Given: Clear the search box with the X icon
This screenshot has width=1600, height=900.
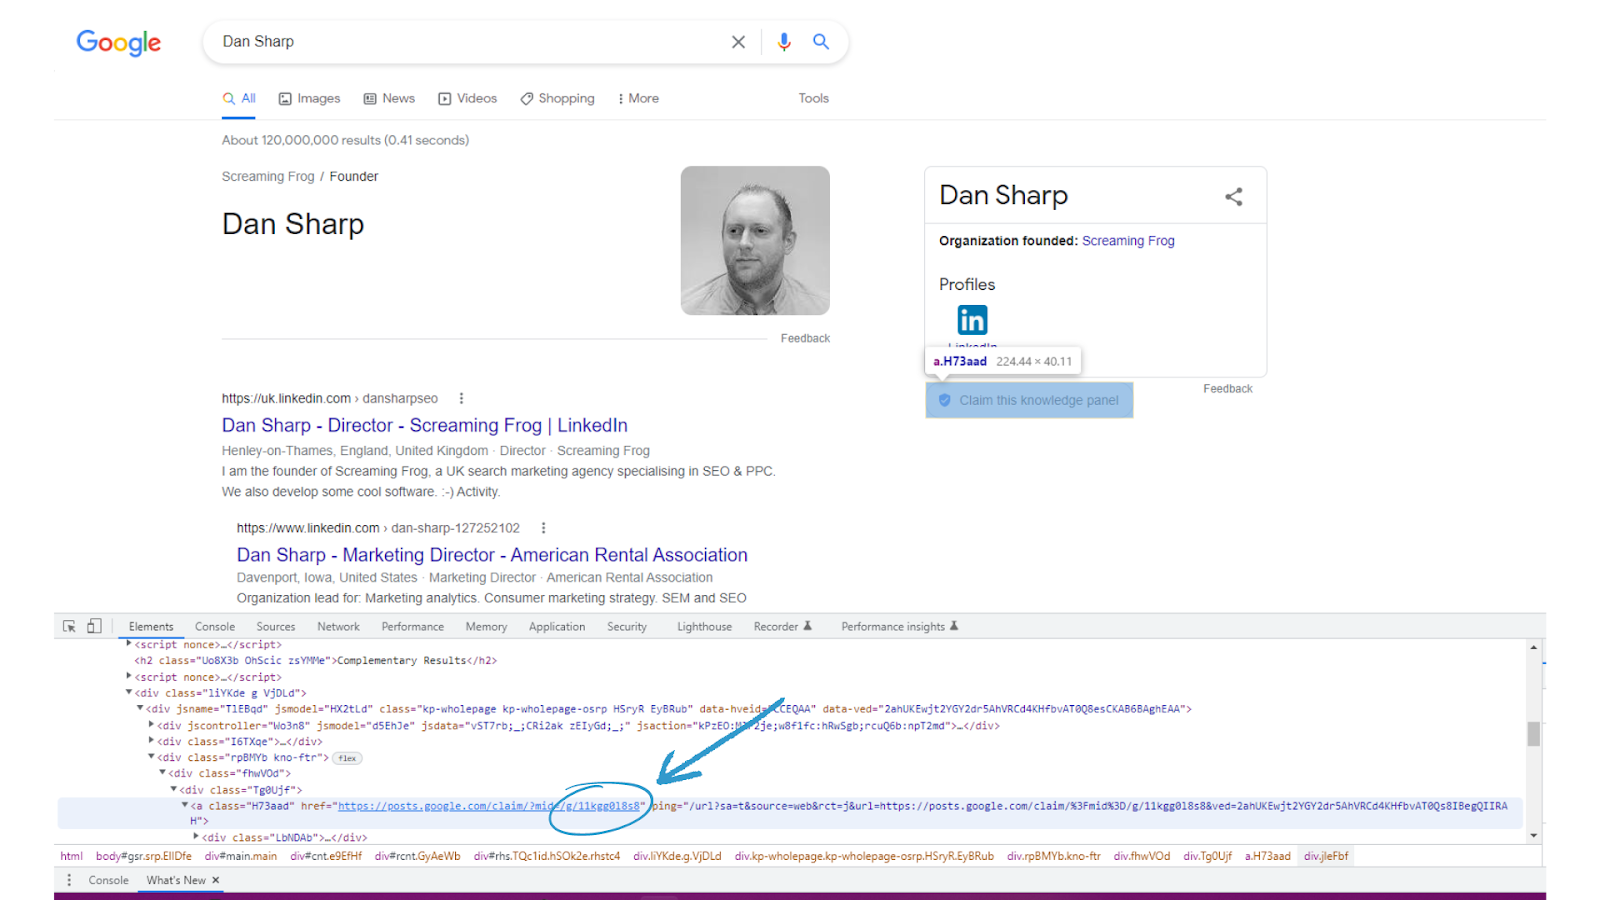Looking at the screenshot, I should pos(738,42).
